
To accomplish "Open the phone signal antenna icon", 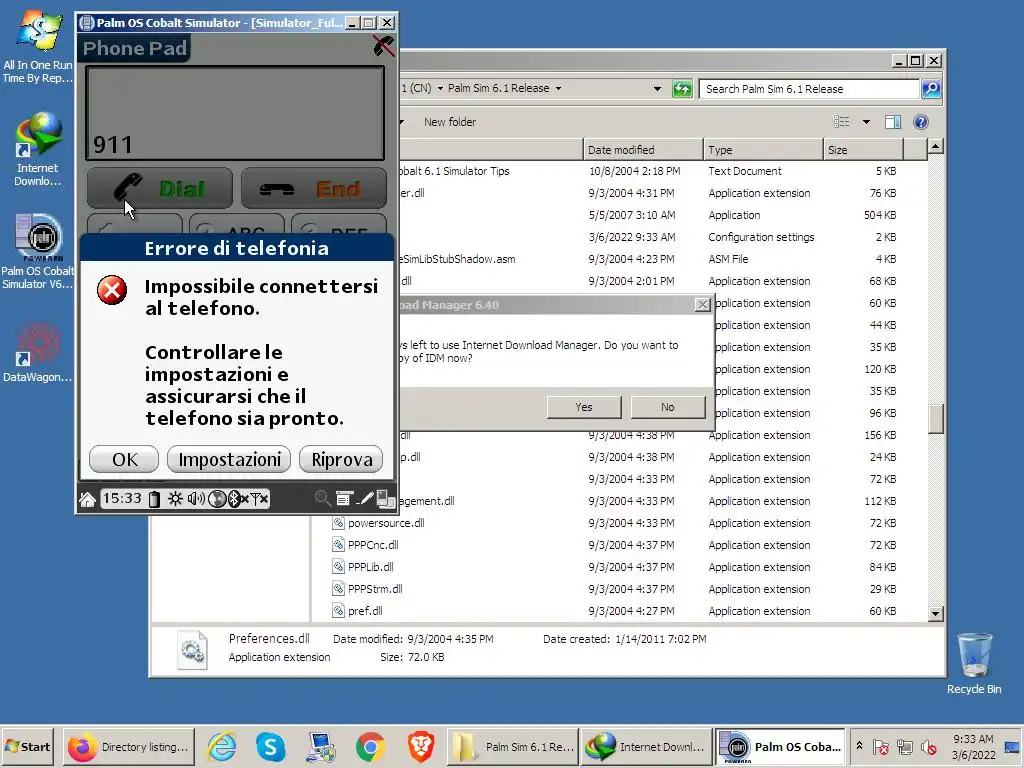I will pyautogui.click(x=259, y=500).
